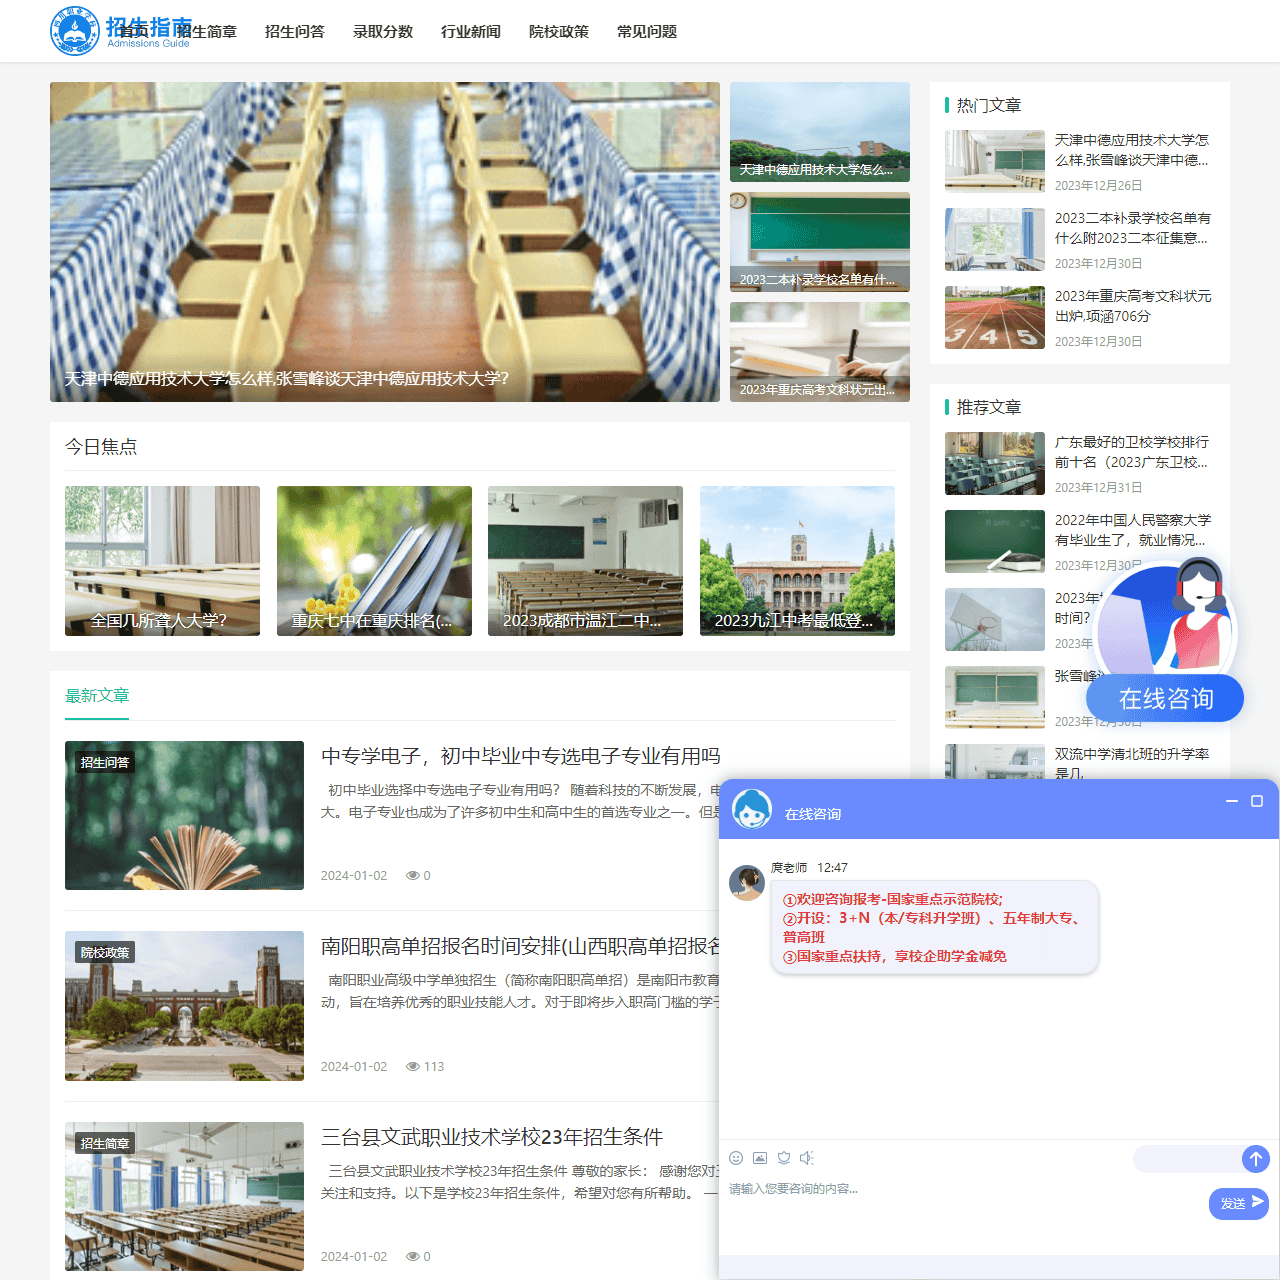Click the 招生问答 tag on the book image

pyautogui.click(x=105, y=763)
